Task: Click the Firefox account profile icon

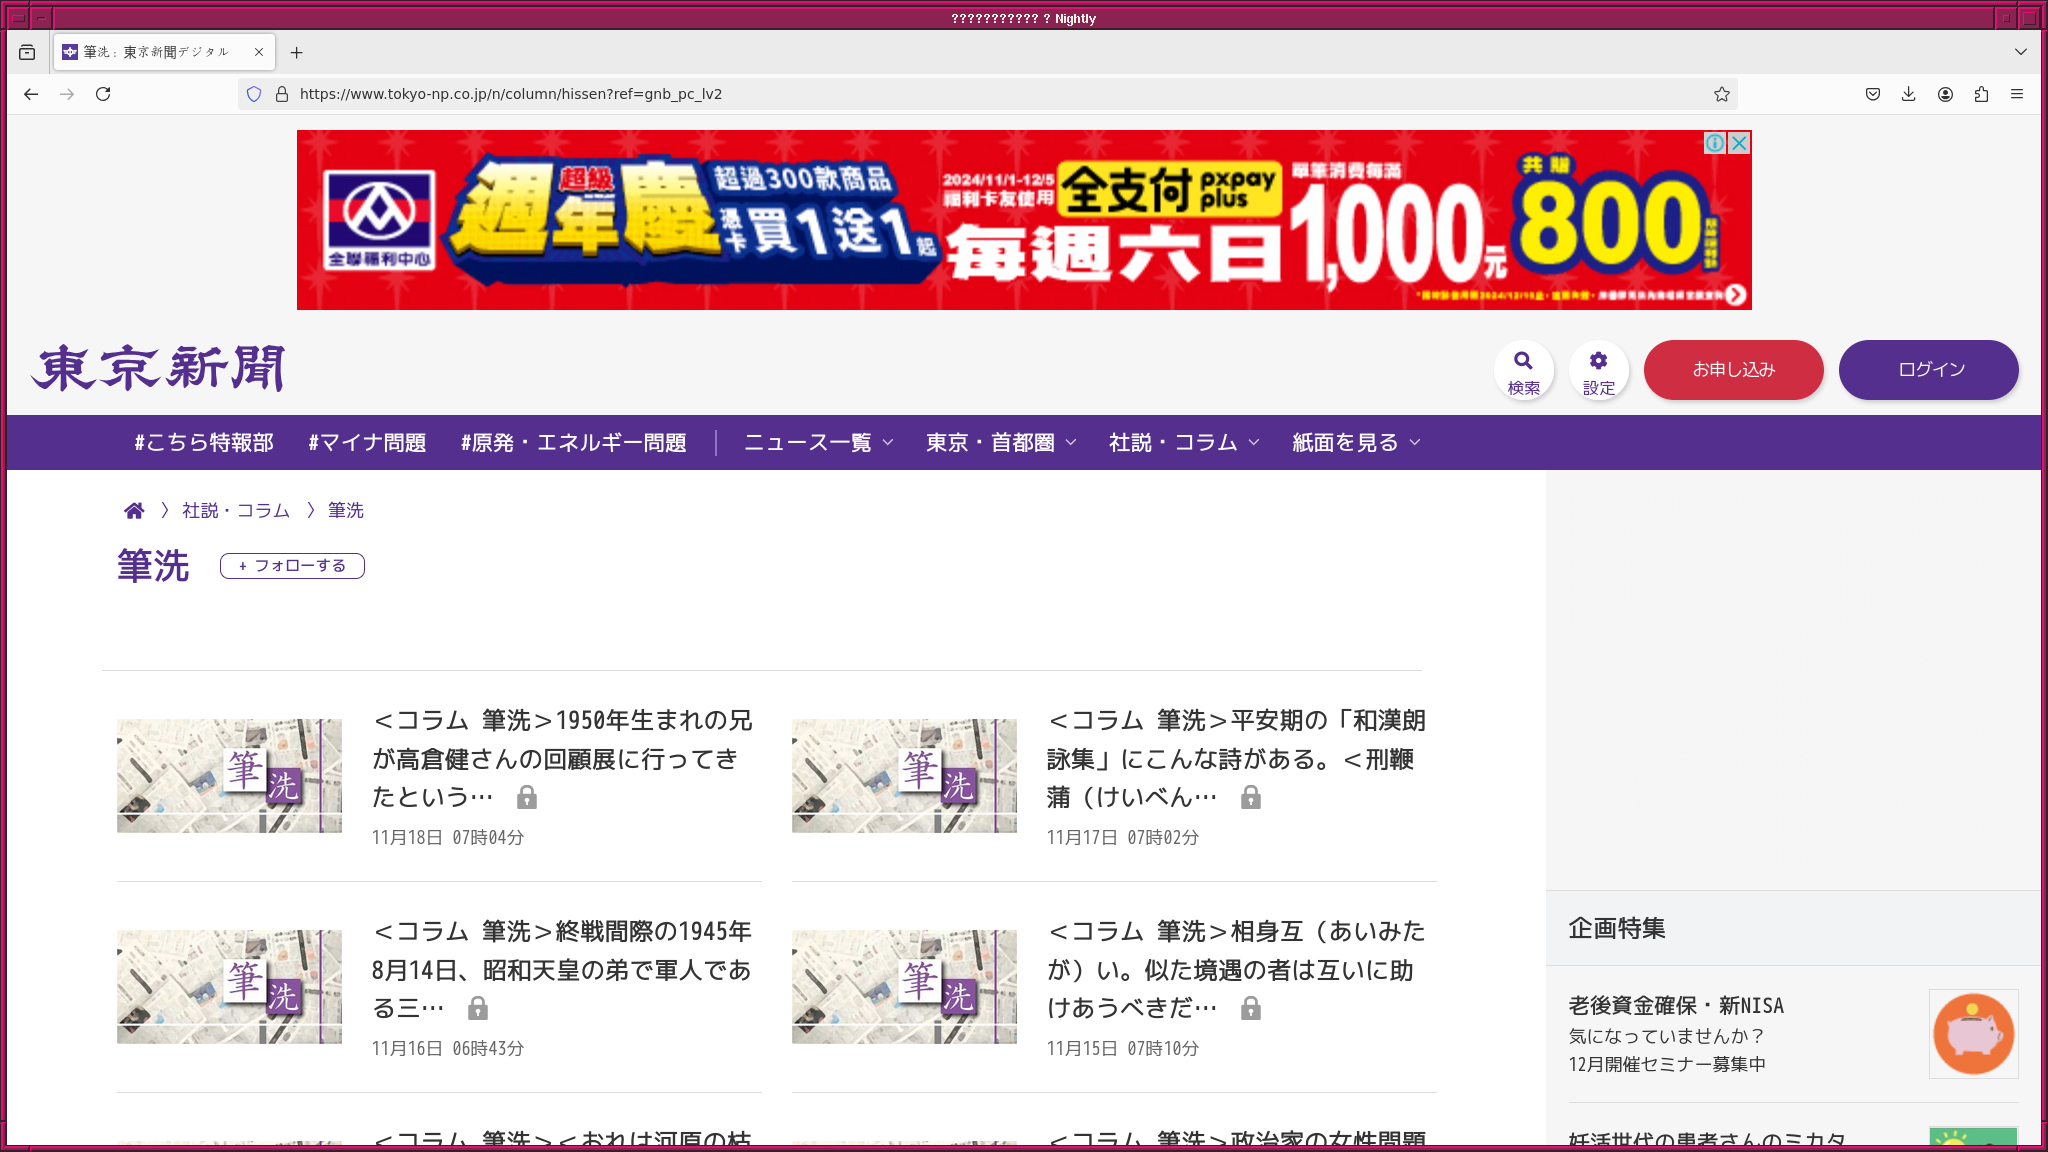Action: [1945, 94]
